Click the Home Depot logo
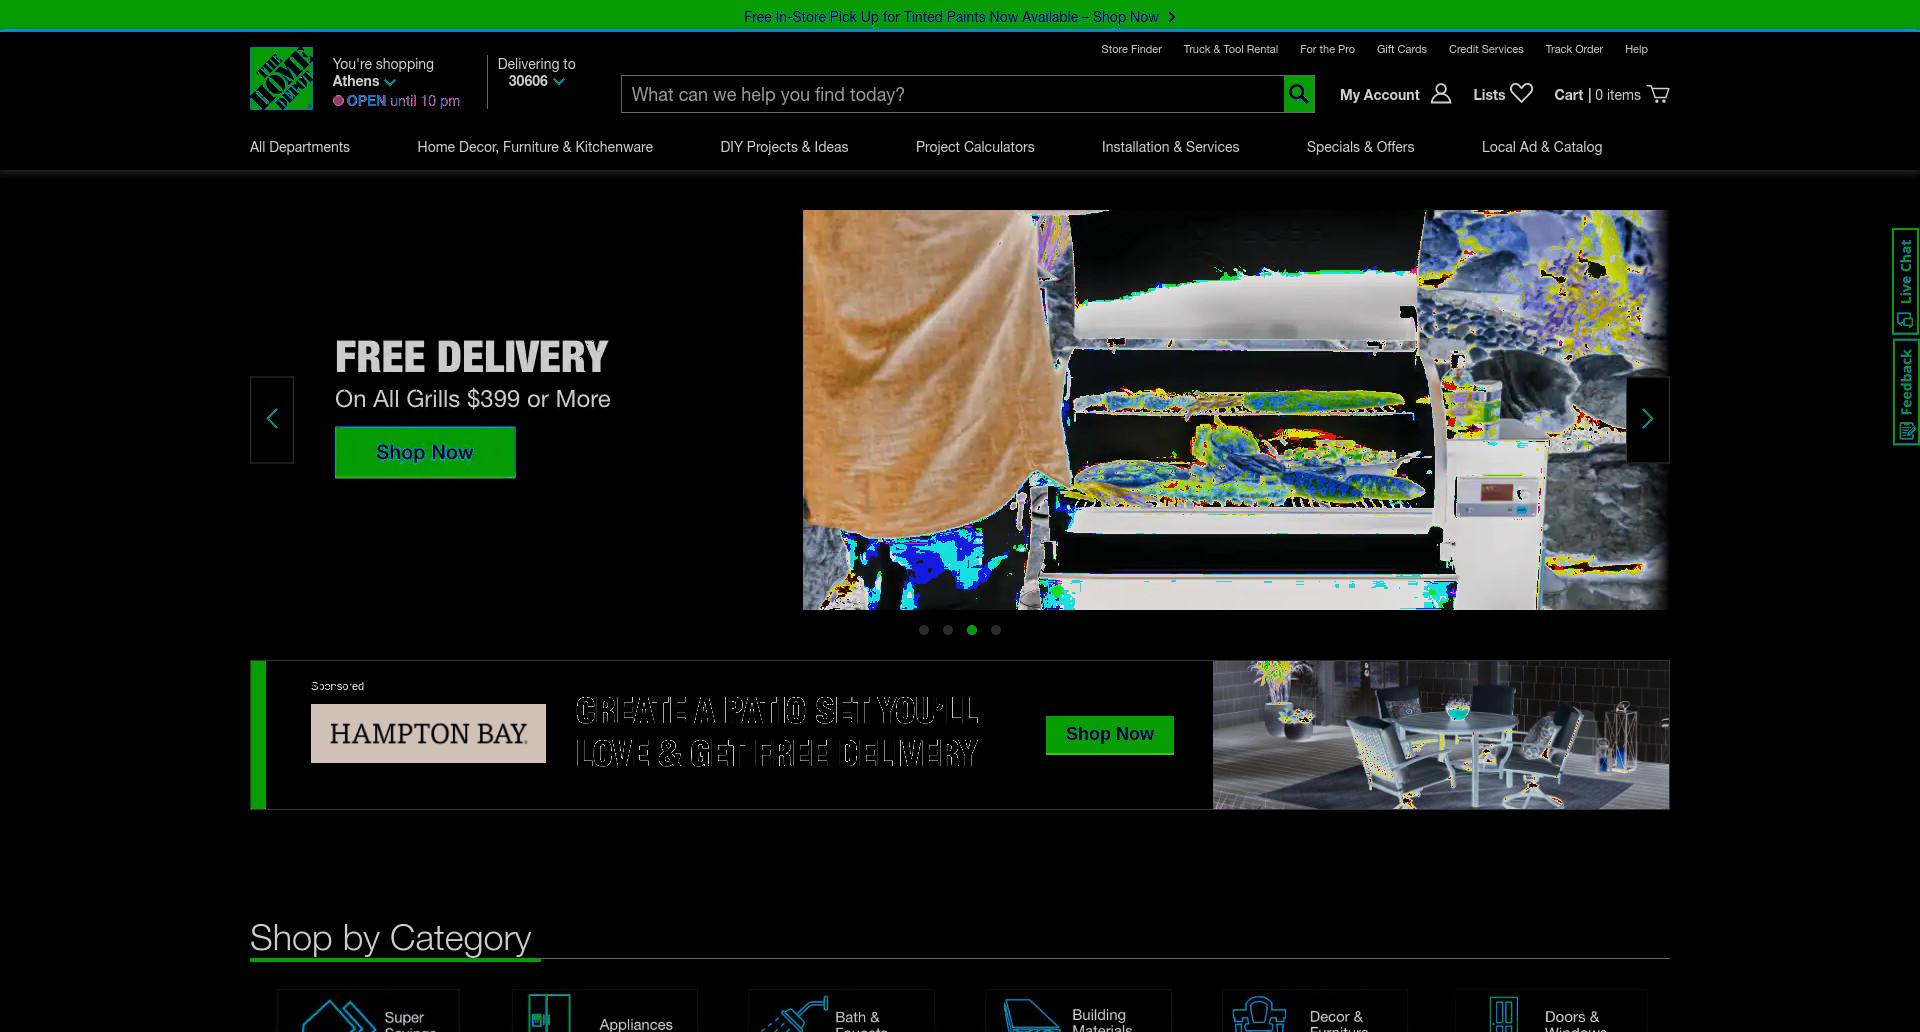Image resolution: width=1920 pixels, height=1032 pixels. 281,78
